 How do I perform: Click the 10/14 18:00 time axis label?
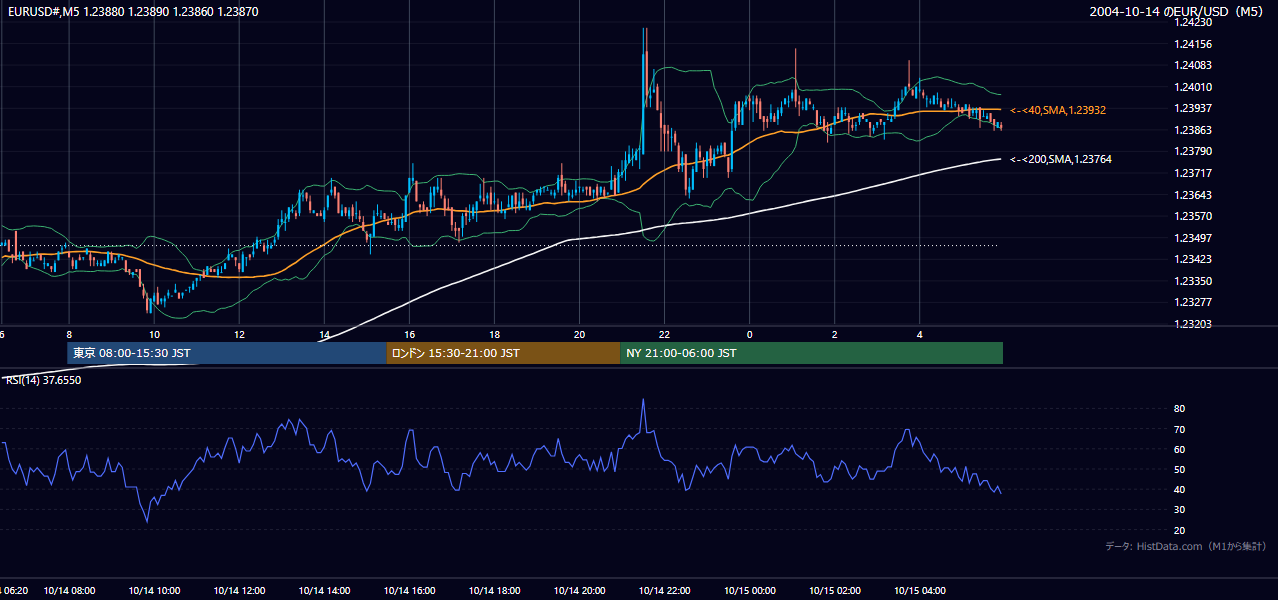coord(495,591)
